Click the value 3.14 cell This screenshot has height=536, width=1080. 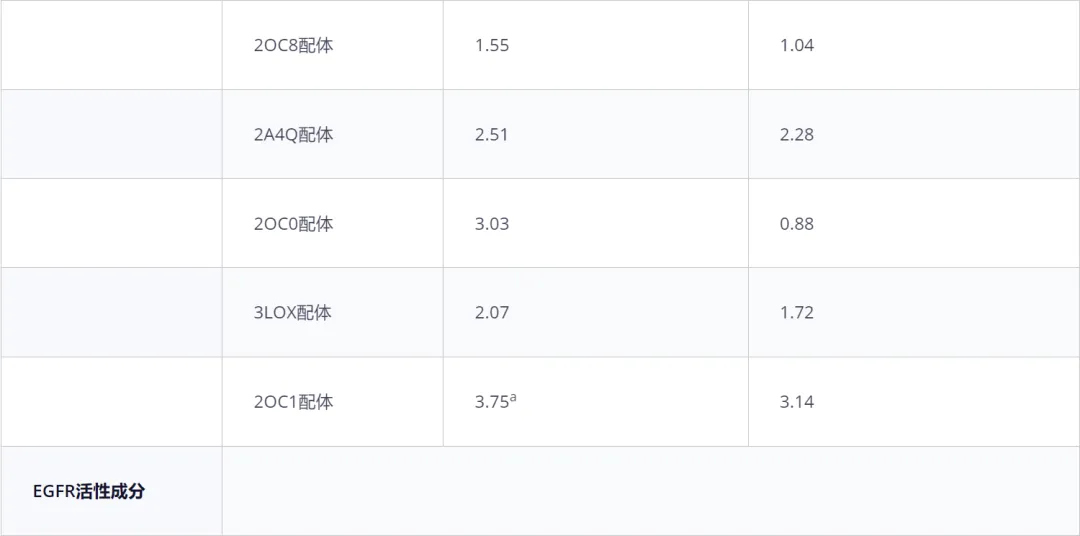tap(913, 402)
